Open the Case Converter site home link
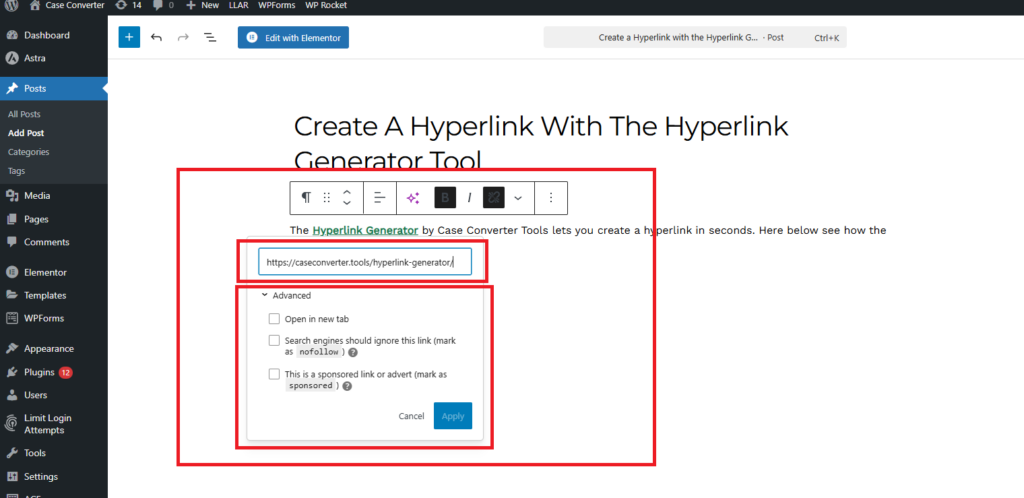 click(67, 5)
